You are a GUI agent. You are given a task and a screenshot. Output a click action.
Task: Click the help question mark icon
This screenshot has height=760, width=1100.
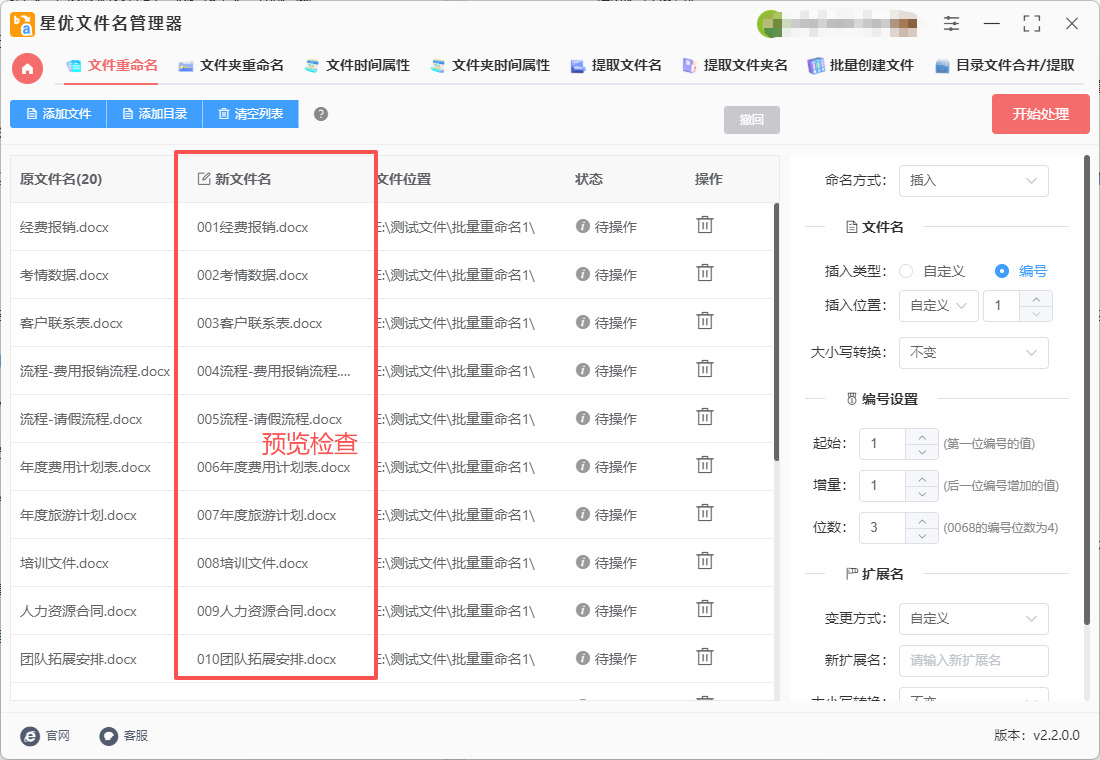click(321, 114)
